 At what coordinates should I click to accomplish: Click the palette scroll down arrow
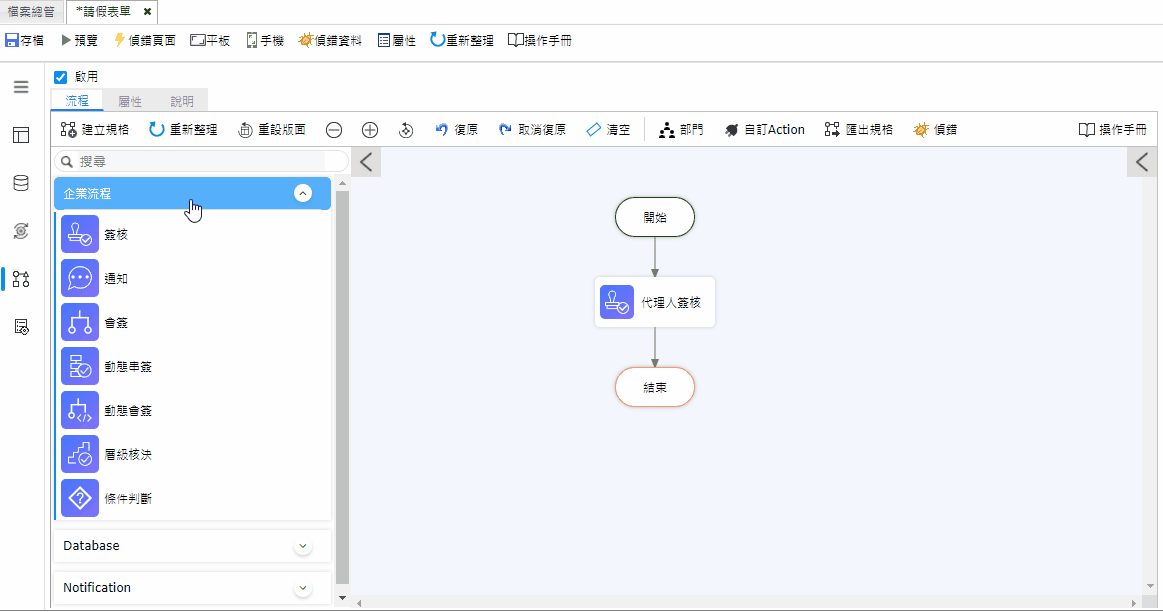point(342,597)
